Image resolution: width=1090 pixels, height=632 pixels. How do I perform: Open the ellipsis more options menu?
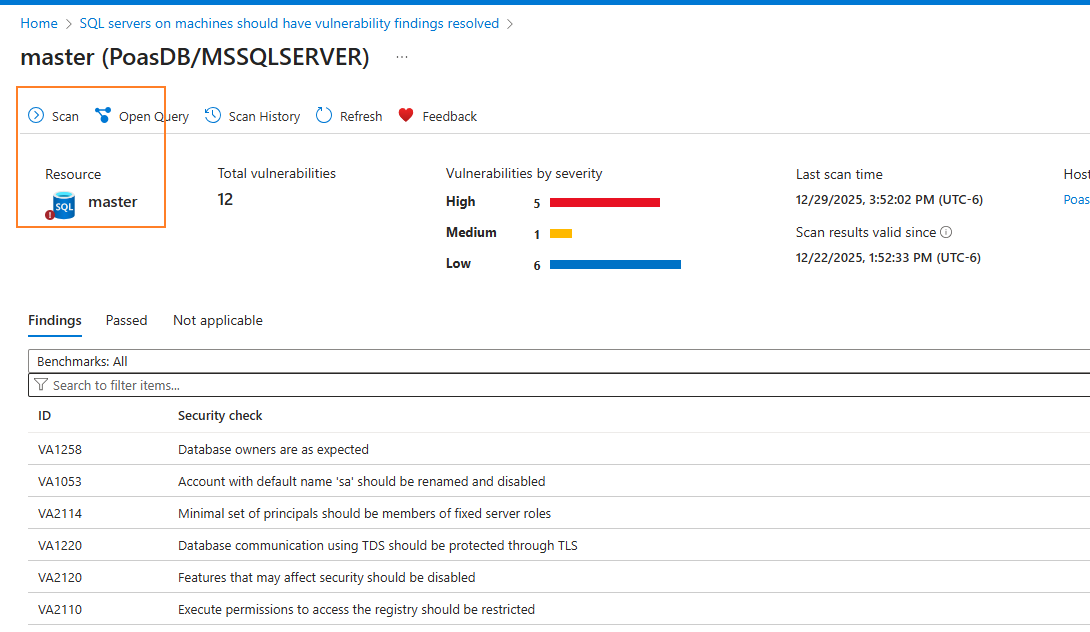(x=402, y=57)
